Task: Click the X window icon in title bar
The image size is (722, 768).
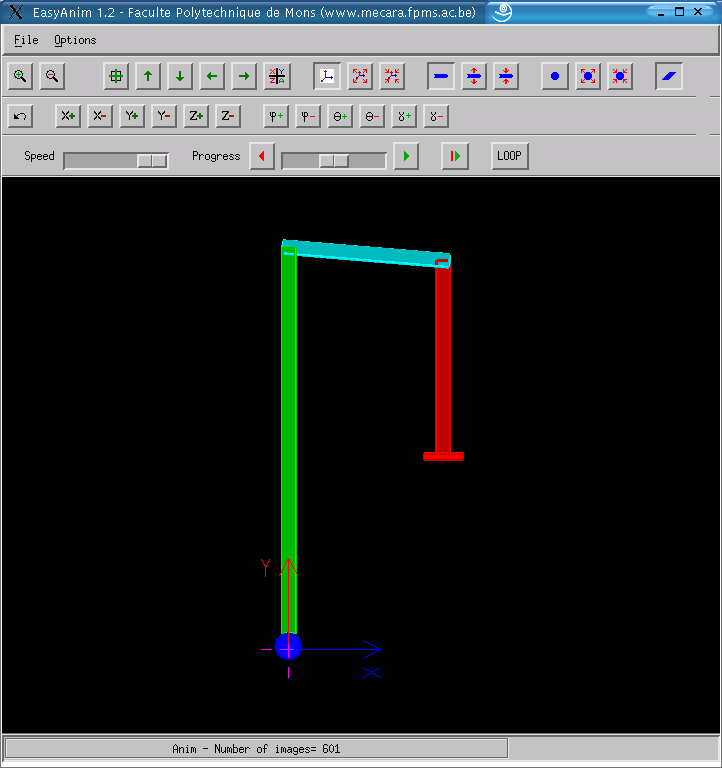Action: point(16,12)
